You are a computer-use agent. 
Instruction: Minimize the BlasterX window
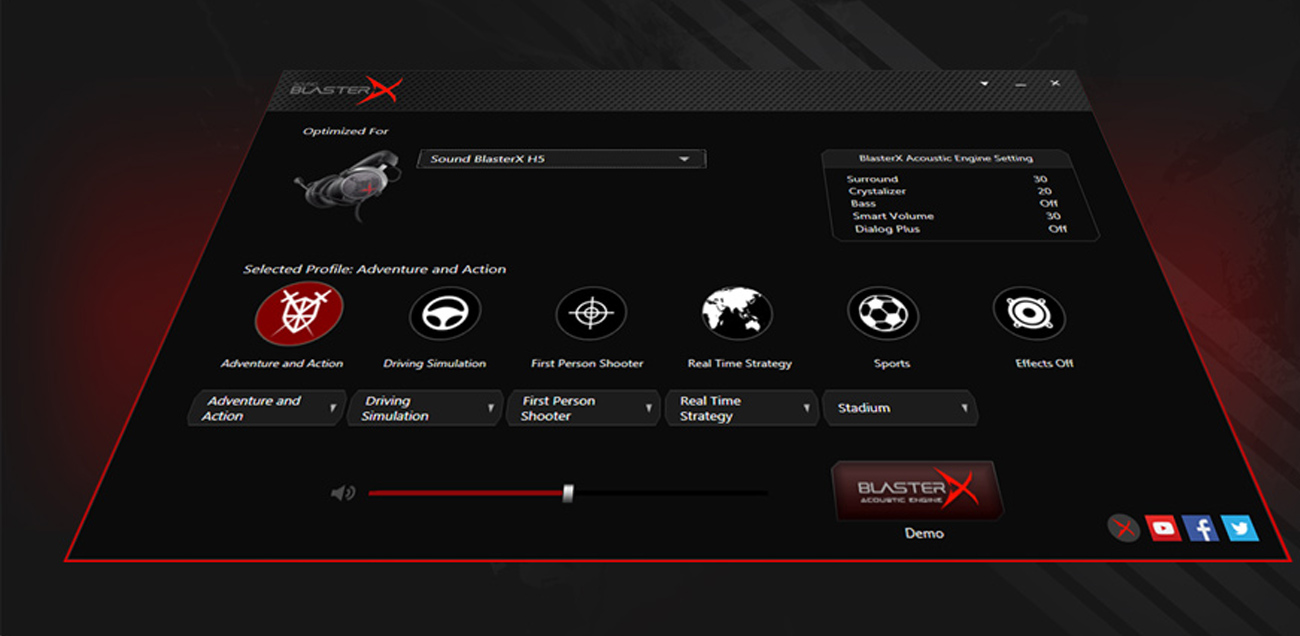(x=1020, y=85)
